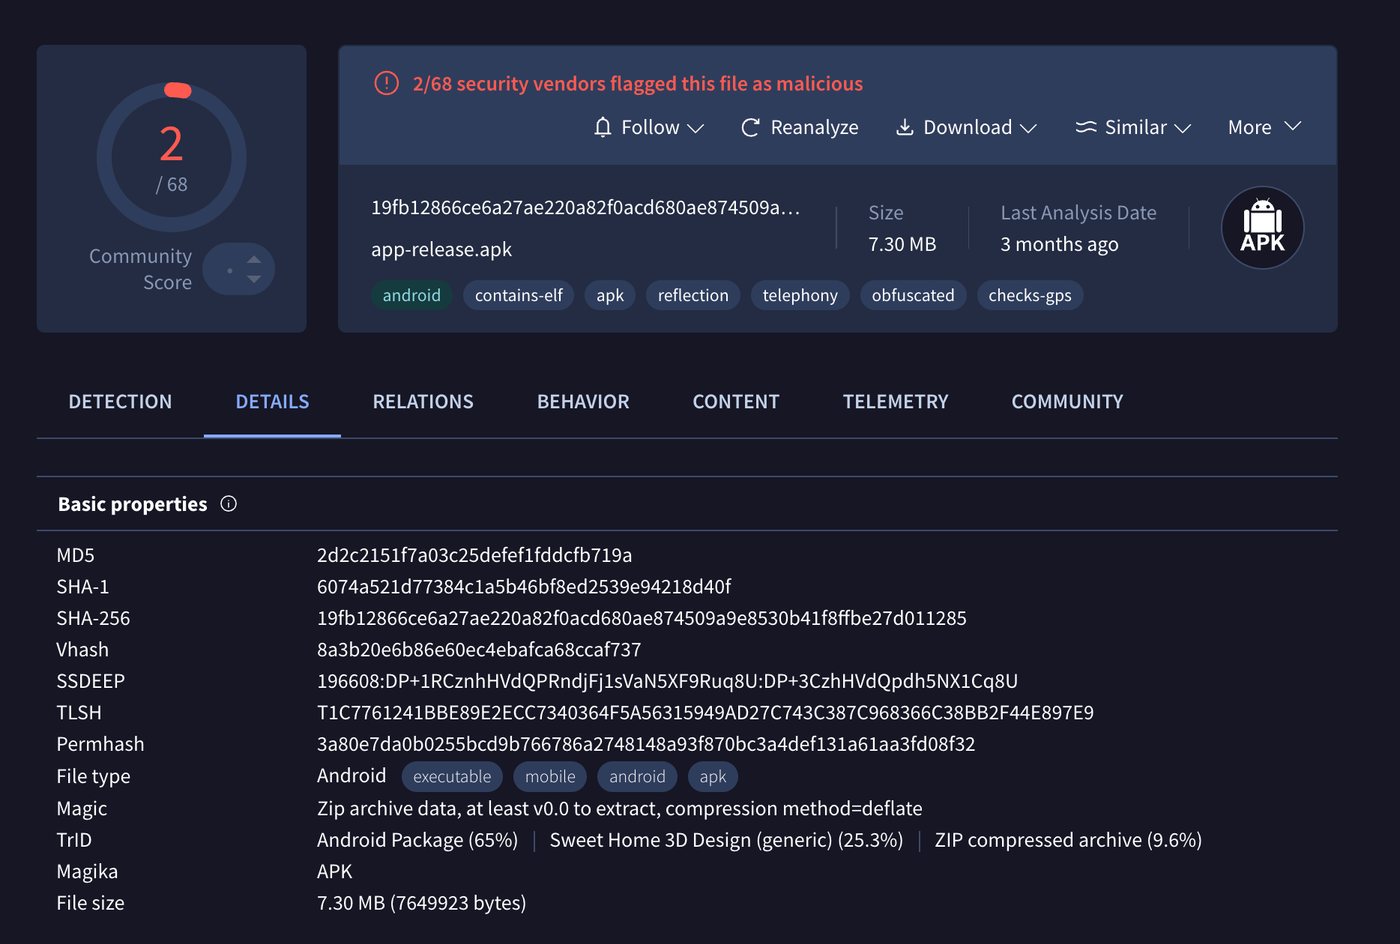Expand the Download dropdown chevron

click(x=1028, y=128)
